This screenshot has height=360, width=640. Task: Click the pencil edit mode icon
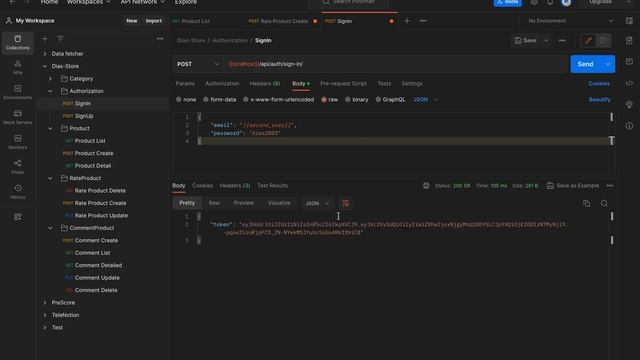tap(588, 40)
